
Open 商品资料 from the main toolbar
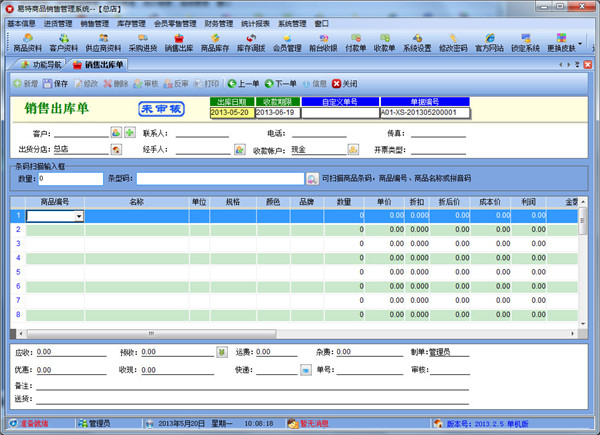(28, 42)
